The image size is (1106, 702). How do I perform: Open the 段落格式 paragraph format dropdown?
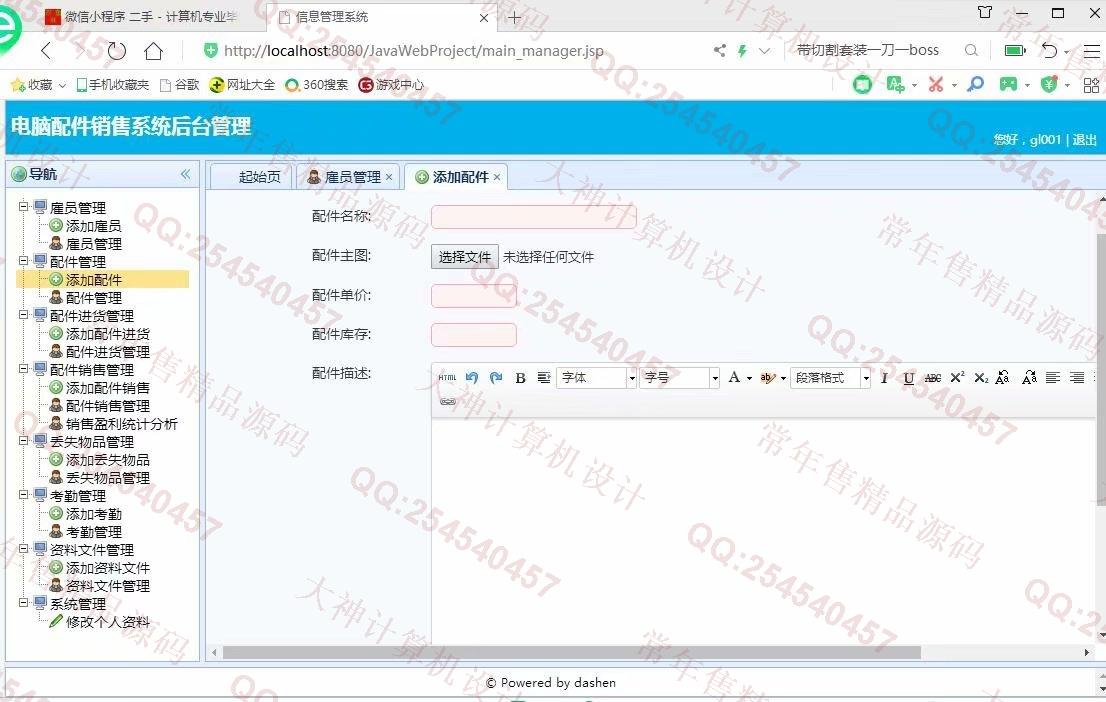[x=830, y=377]
